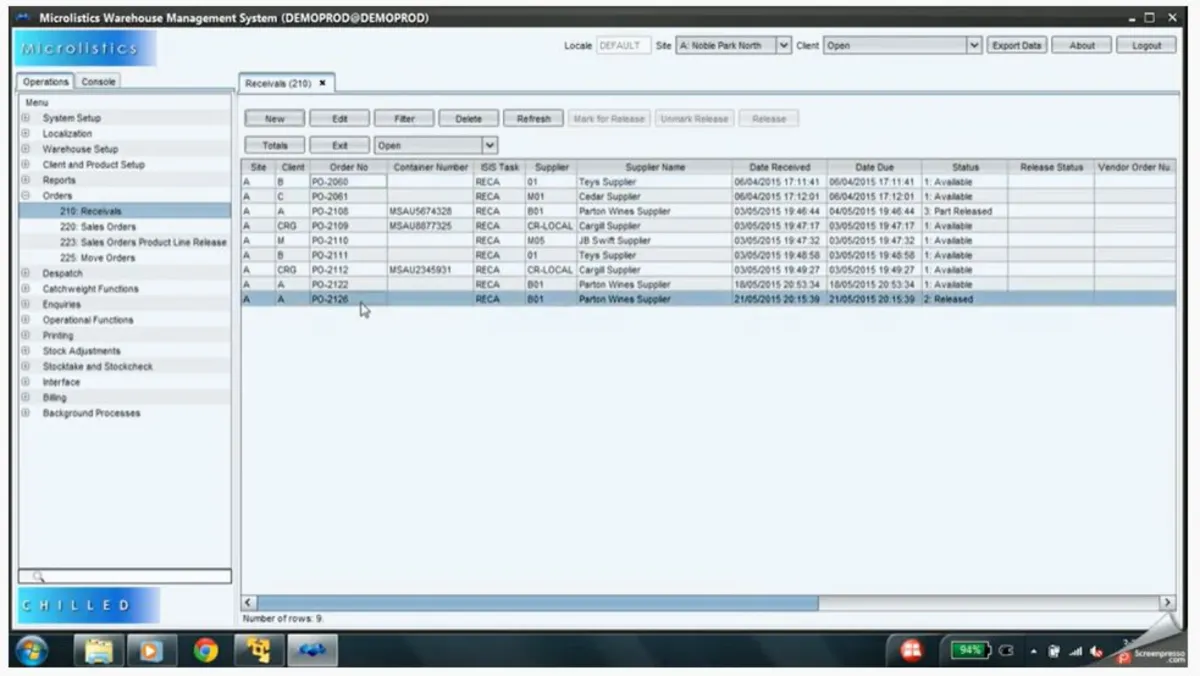
Task: Collapse the Orders tree node
Action: [26, 196]
